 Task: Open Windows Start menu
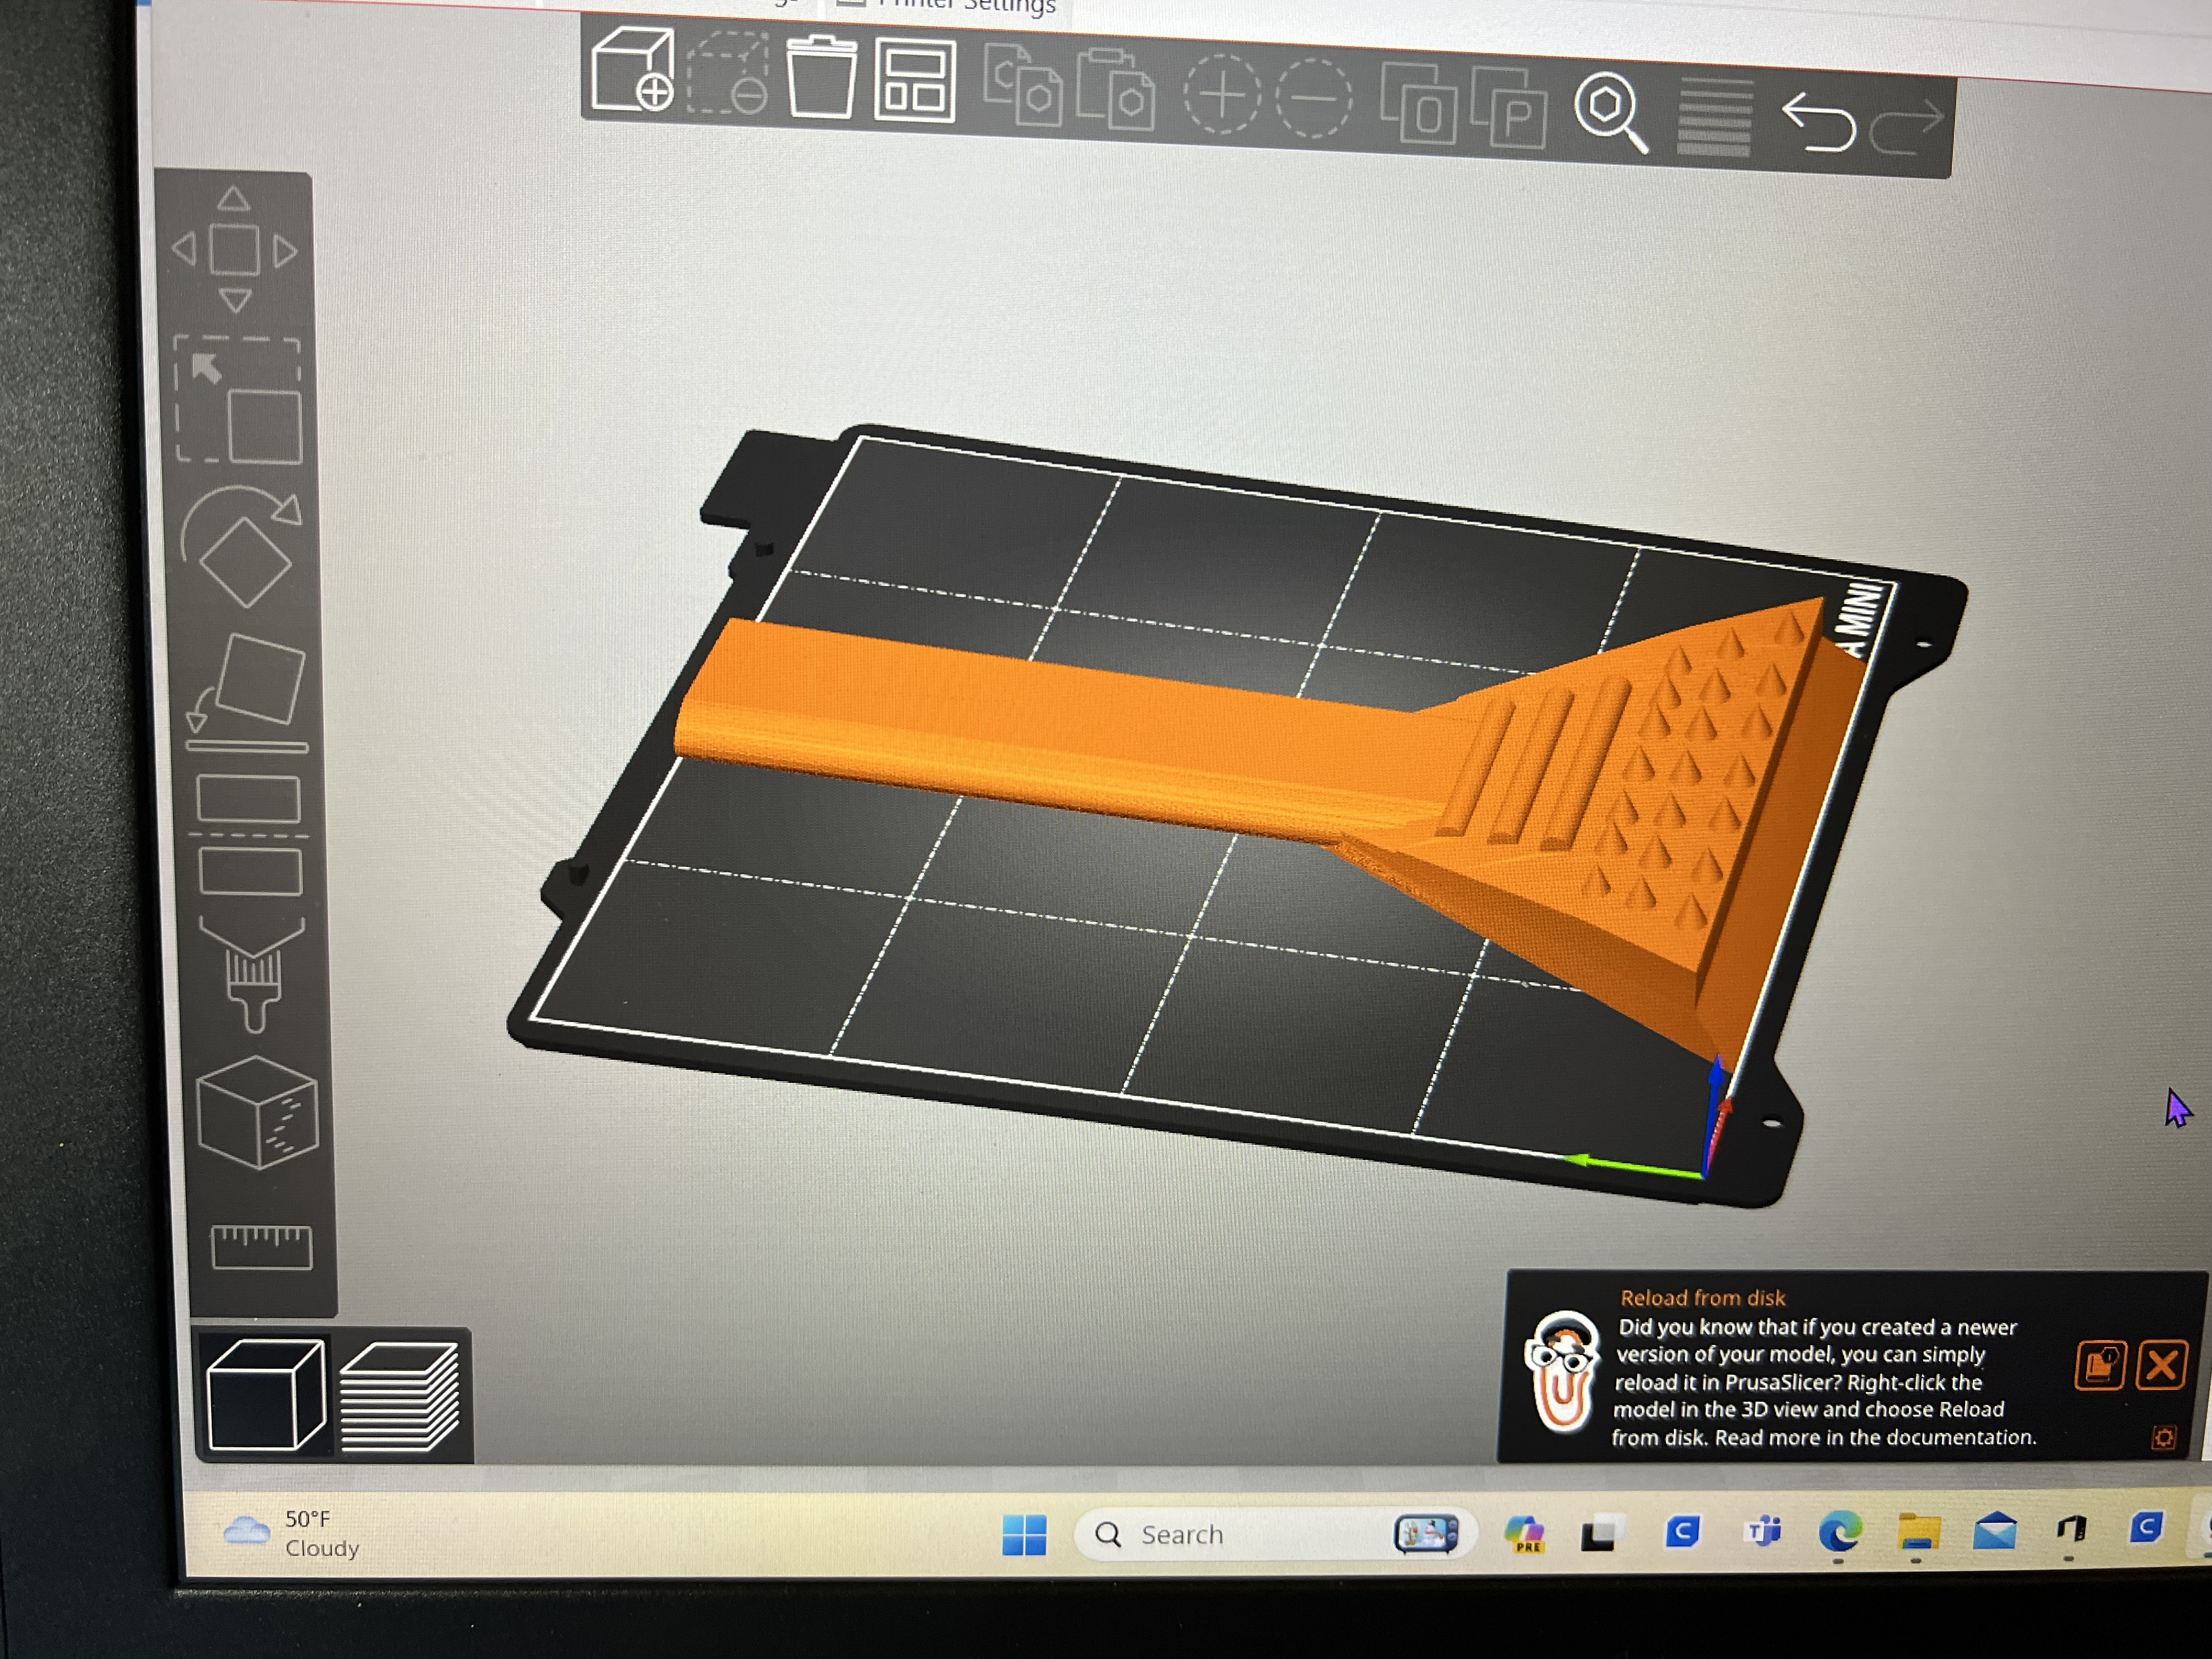[1024, 1534]
